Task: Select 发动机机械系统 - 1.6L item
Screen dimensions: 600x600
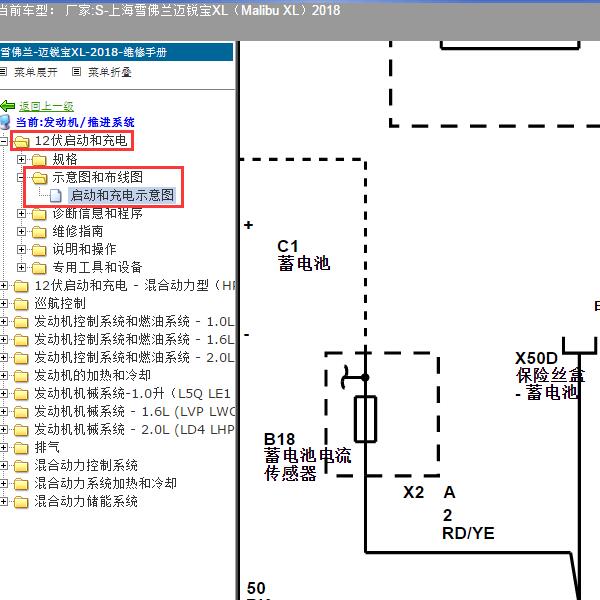Action: 135,411
